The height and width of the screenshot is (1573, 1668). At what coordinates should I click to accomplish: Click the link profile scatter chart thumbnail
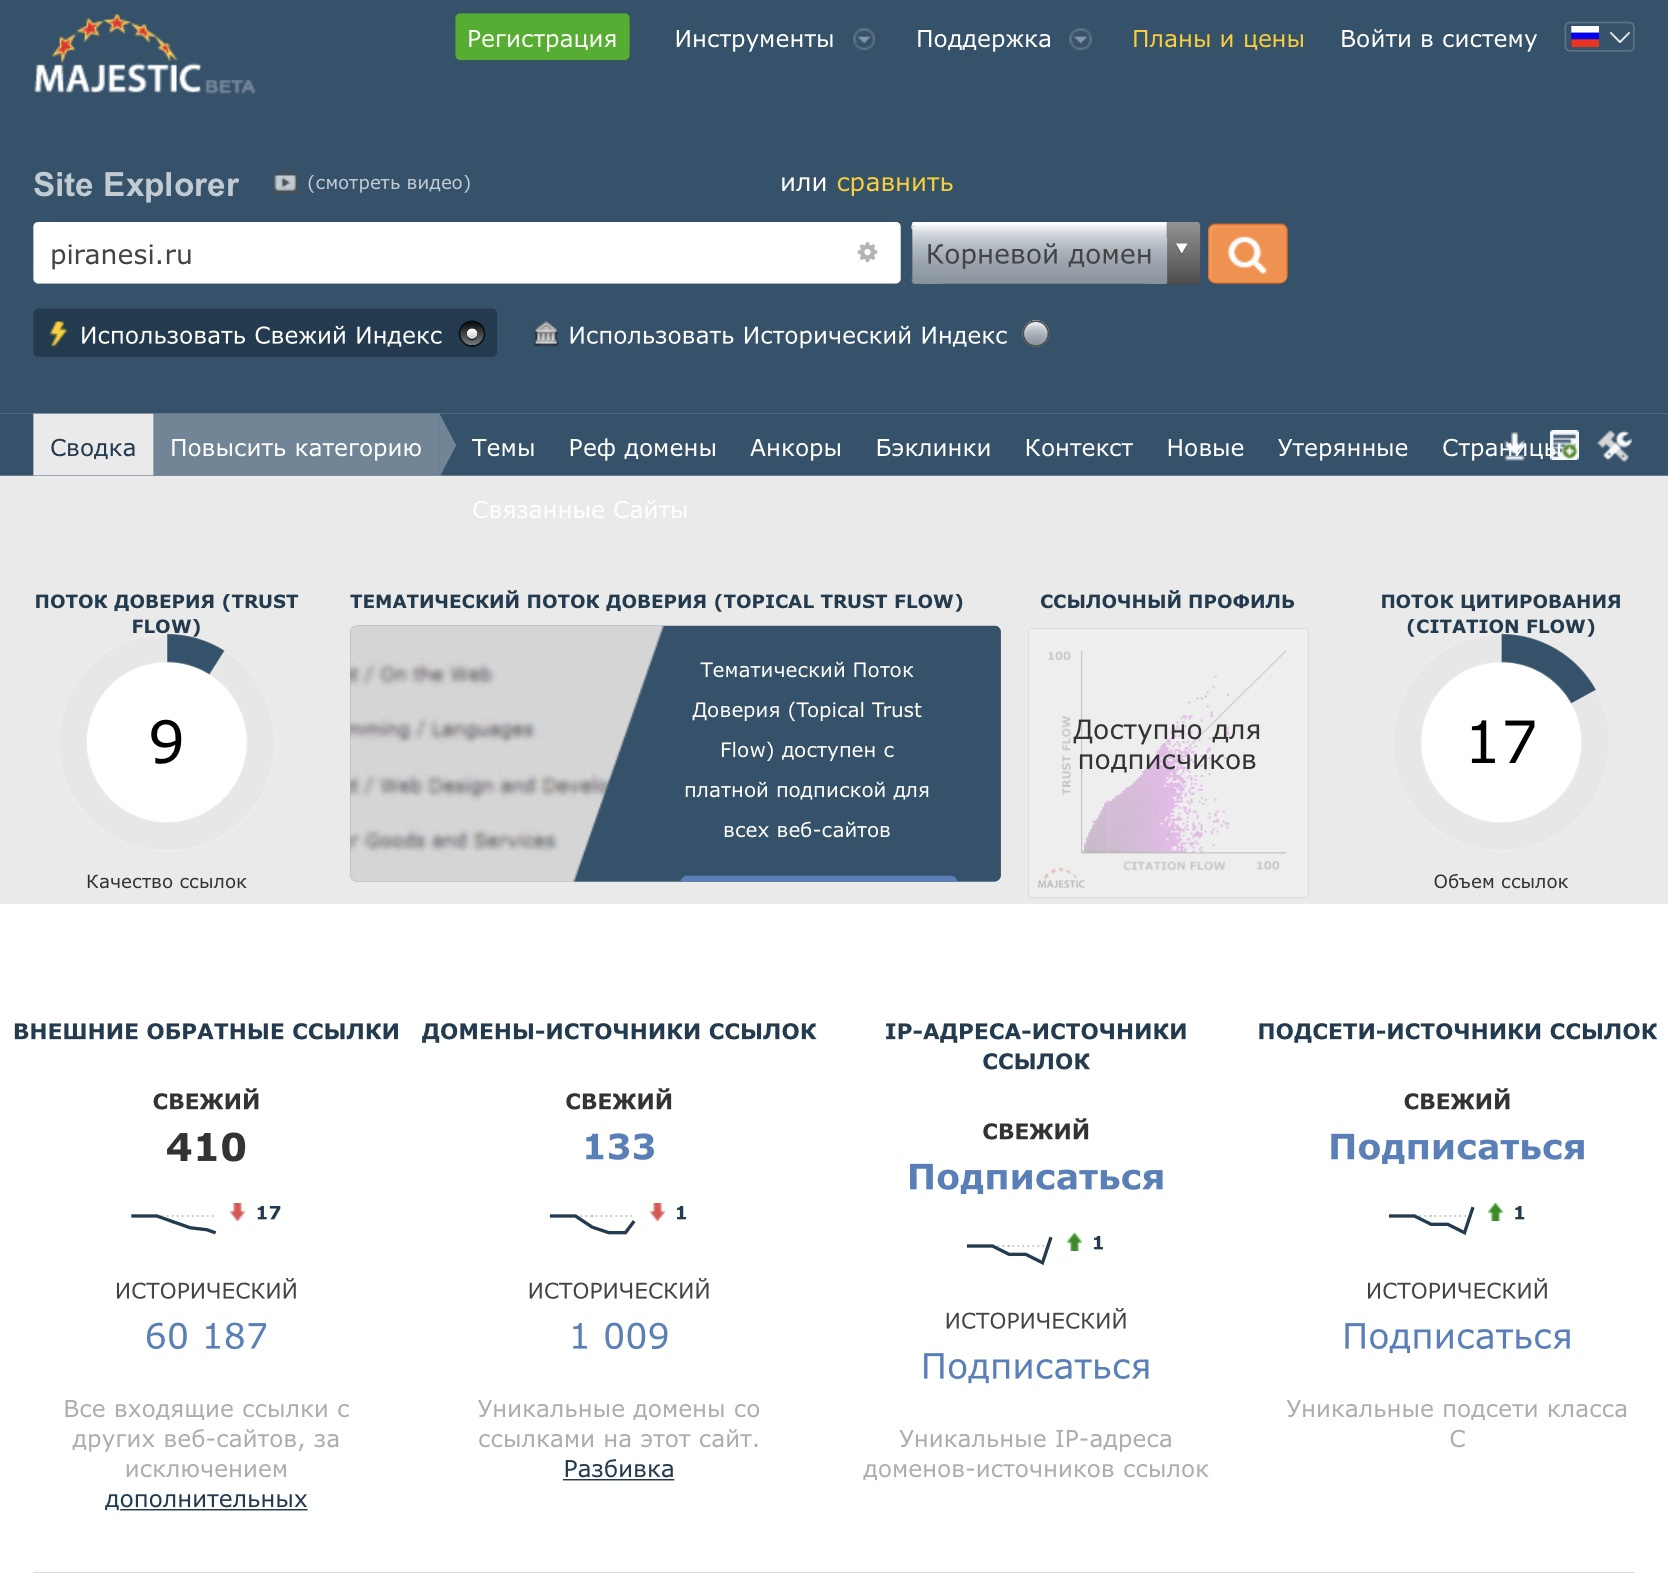(x=1168, y=763)
